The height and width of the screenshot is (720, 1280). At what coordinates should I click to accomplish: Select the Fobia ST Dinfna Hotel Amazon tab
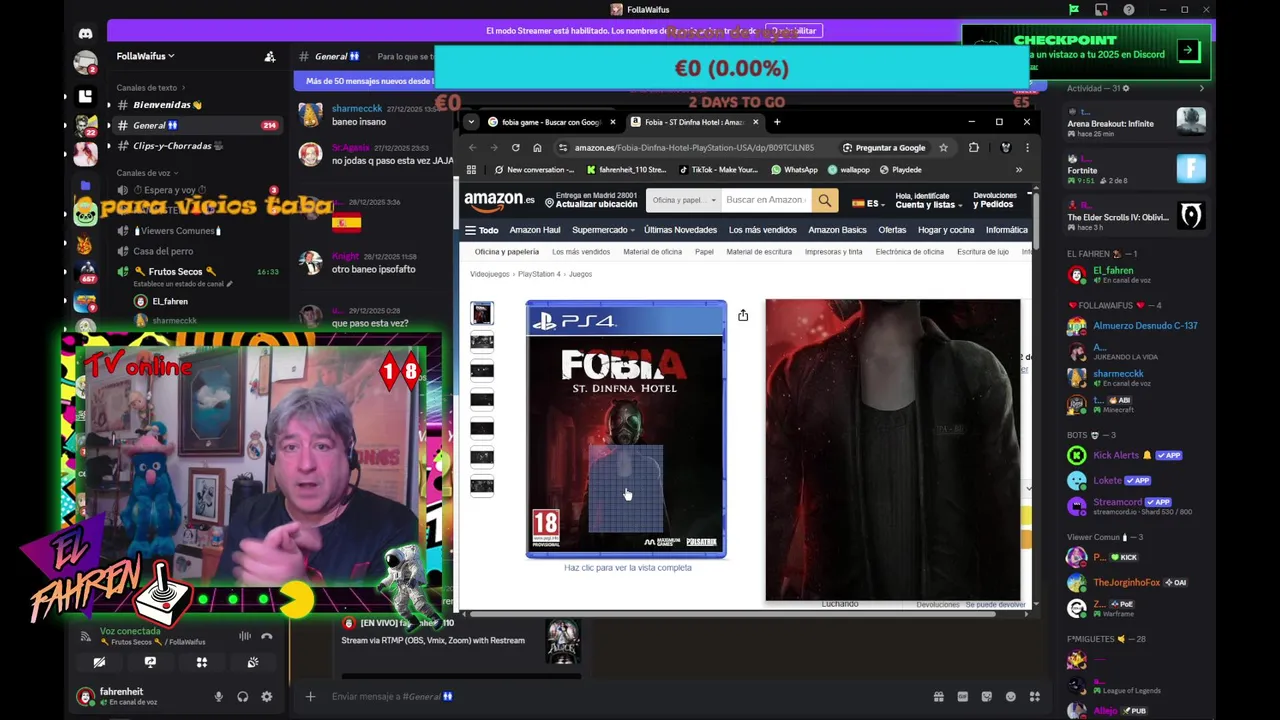point(694,122)
